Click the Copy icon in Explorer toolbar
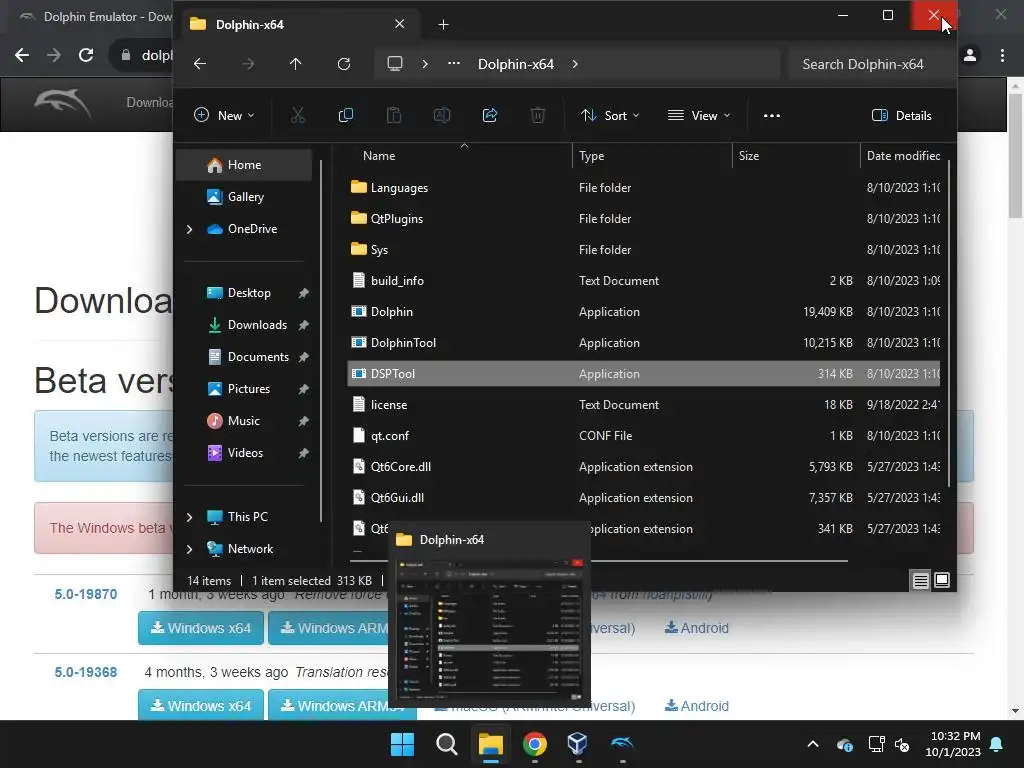 point(345,116)
